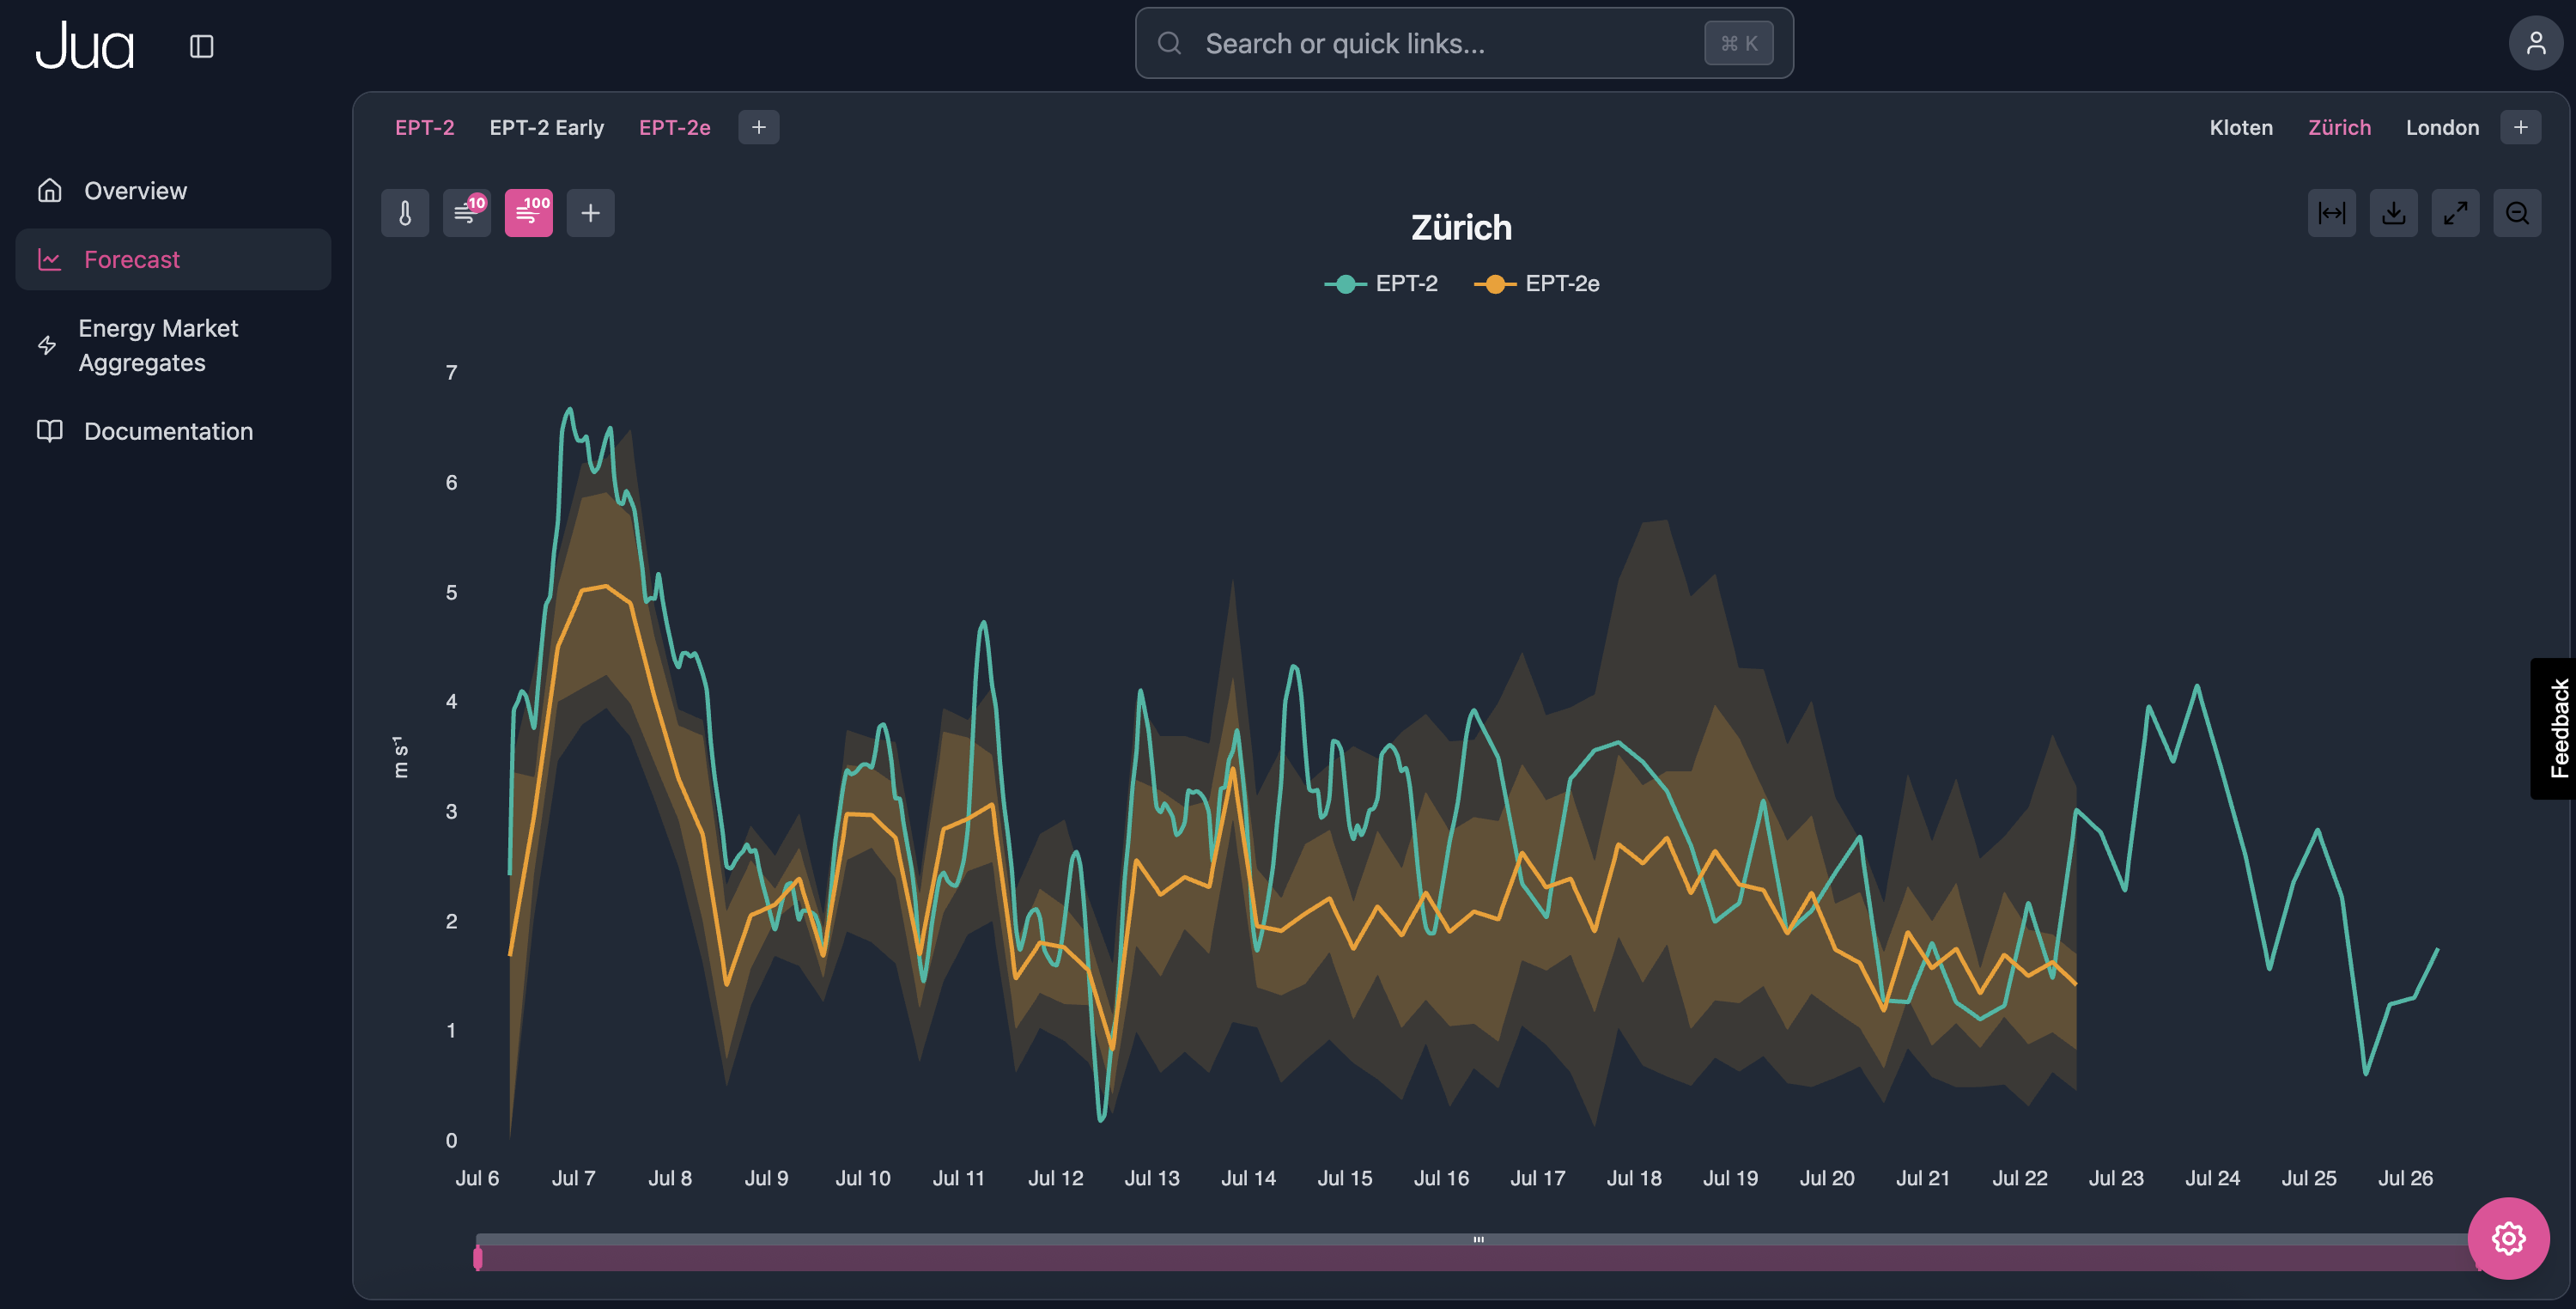The image size is (2576, 1309).
Task: Select the Zürich location tab
Action: tap(2339, 127)
